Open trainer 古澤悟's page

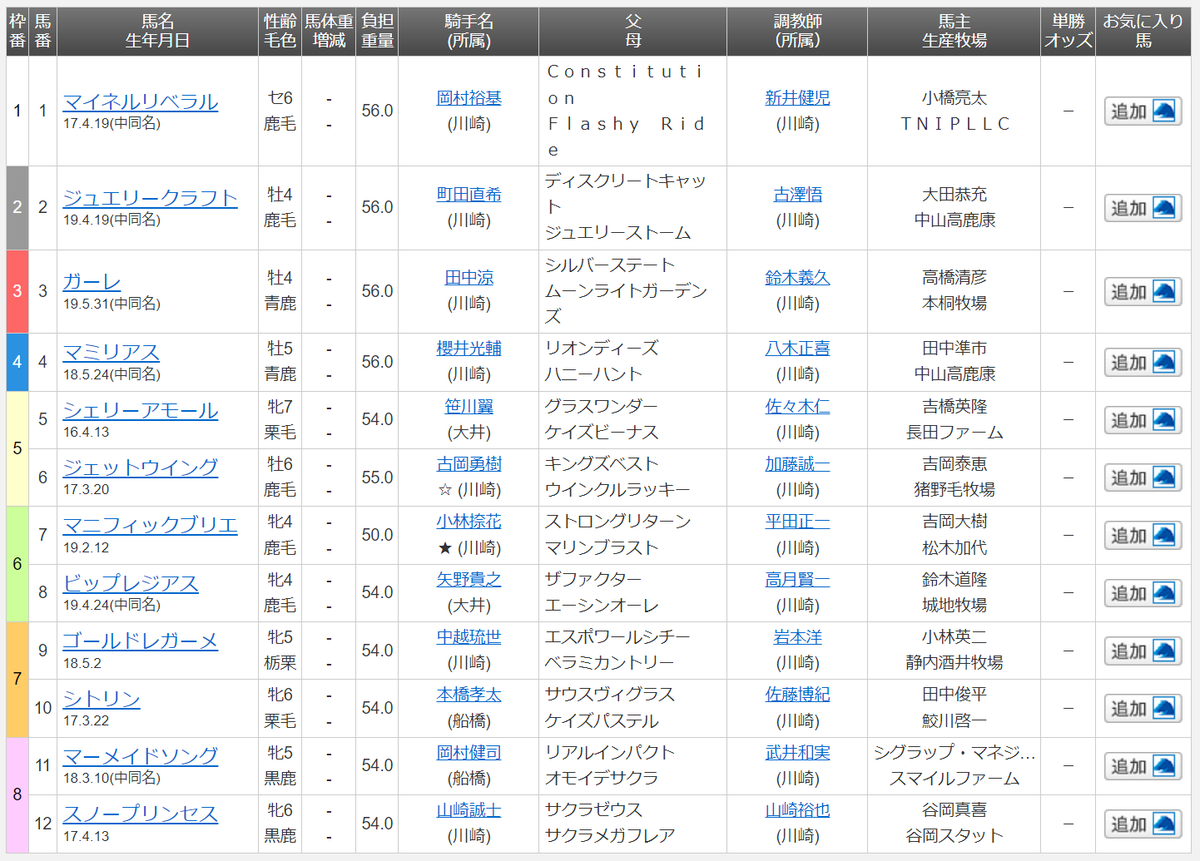point(796,196)
